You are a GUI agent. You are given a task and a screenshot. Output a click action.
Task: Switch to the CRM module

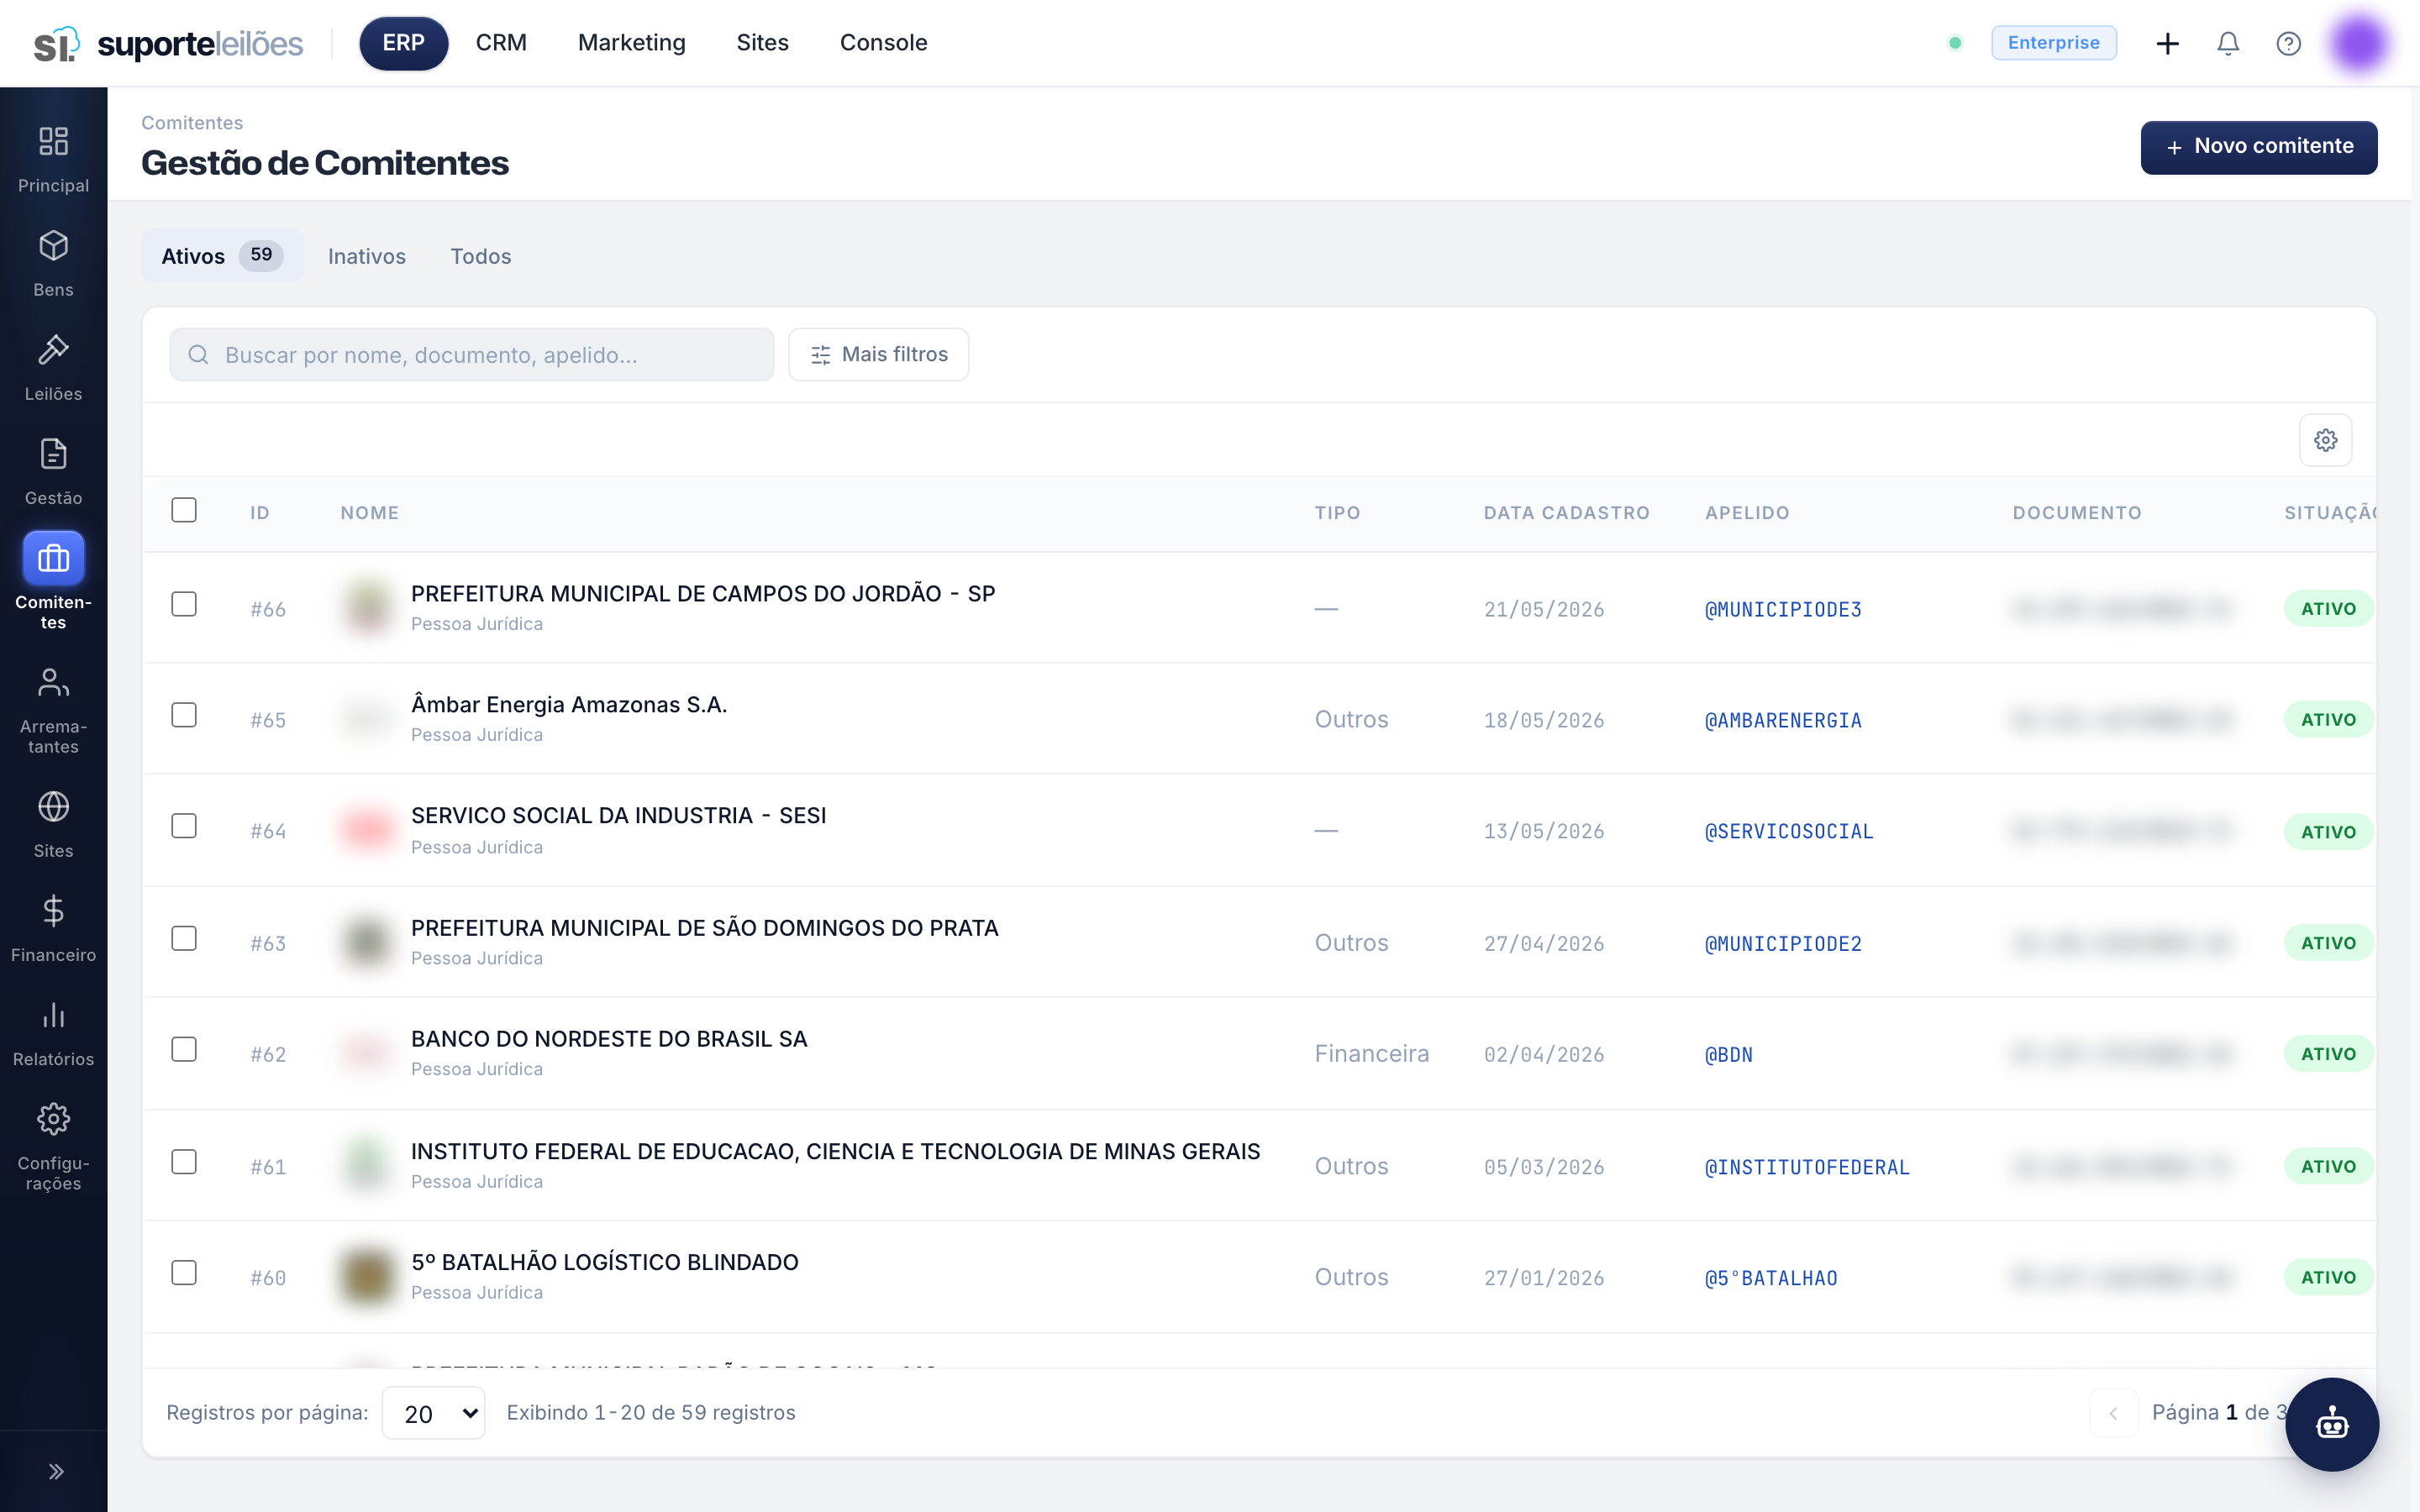(501, 43)
